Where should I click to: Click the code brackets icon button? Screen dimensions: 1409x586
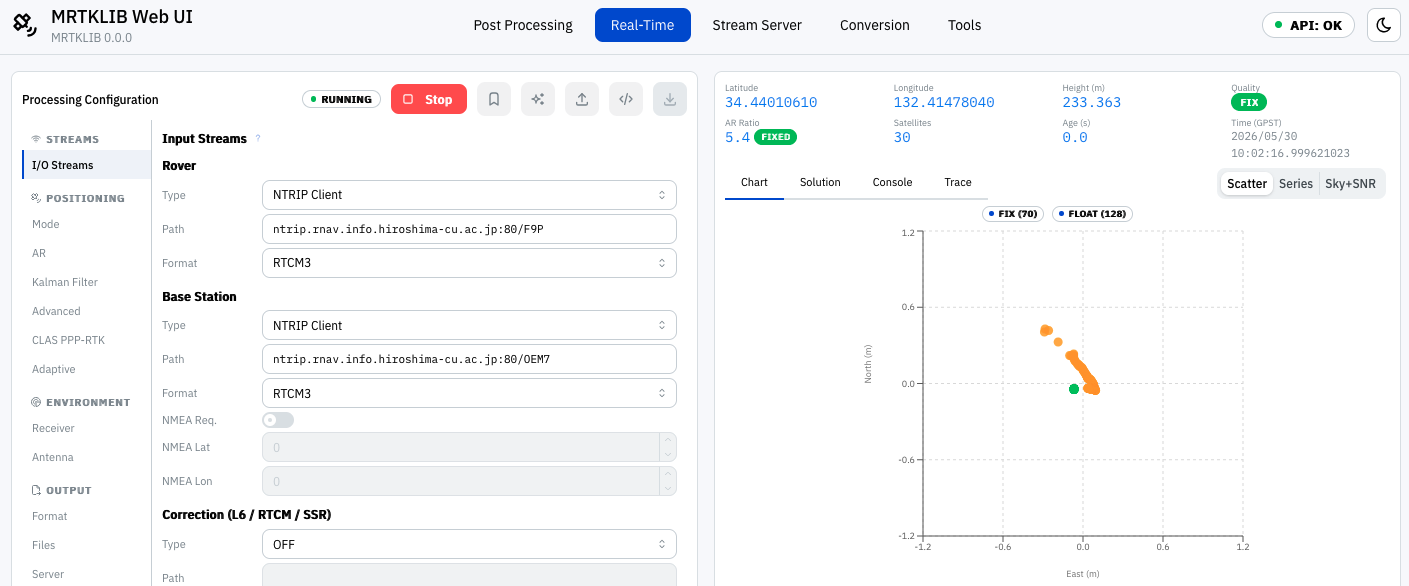pos(626,99)
